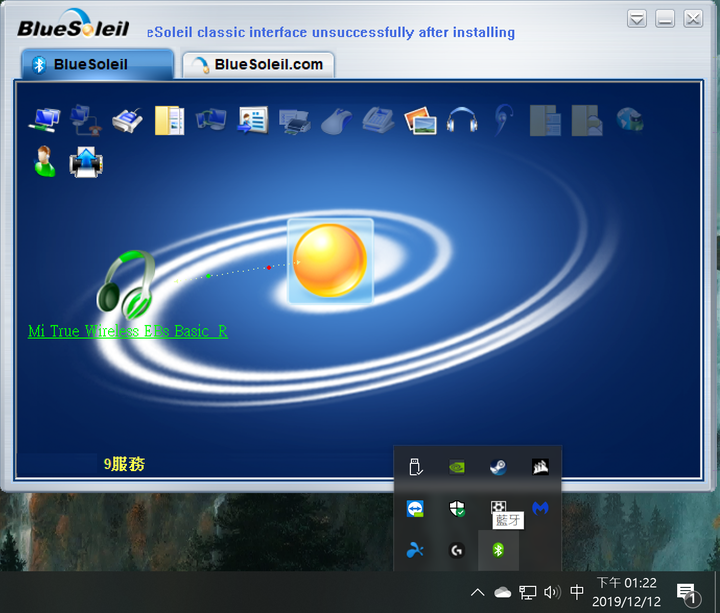Switch to the BlueSoleil tab
Image resolution: width=720 pixels, height=613 pixels.
click(x=97, y=64)
